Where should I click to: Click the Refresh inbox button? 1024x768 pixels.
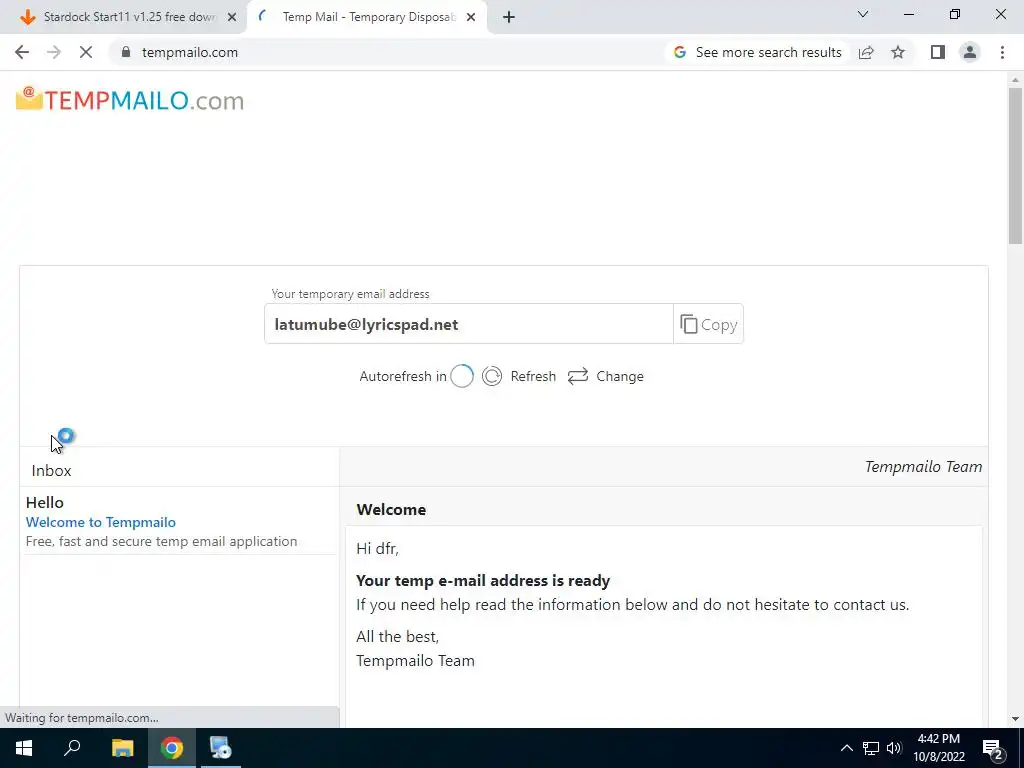tap(519, 376)
